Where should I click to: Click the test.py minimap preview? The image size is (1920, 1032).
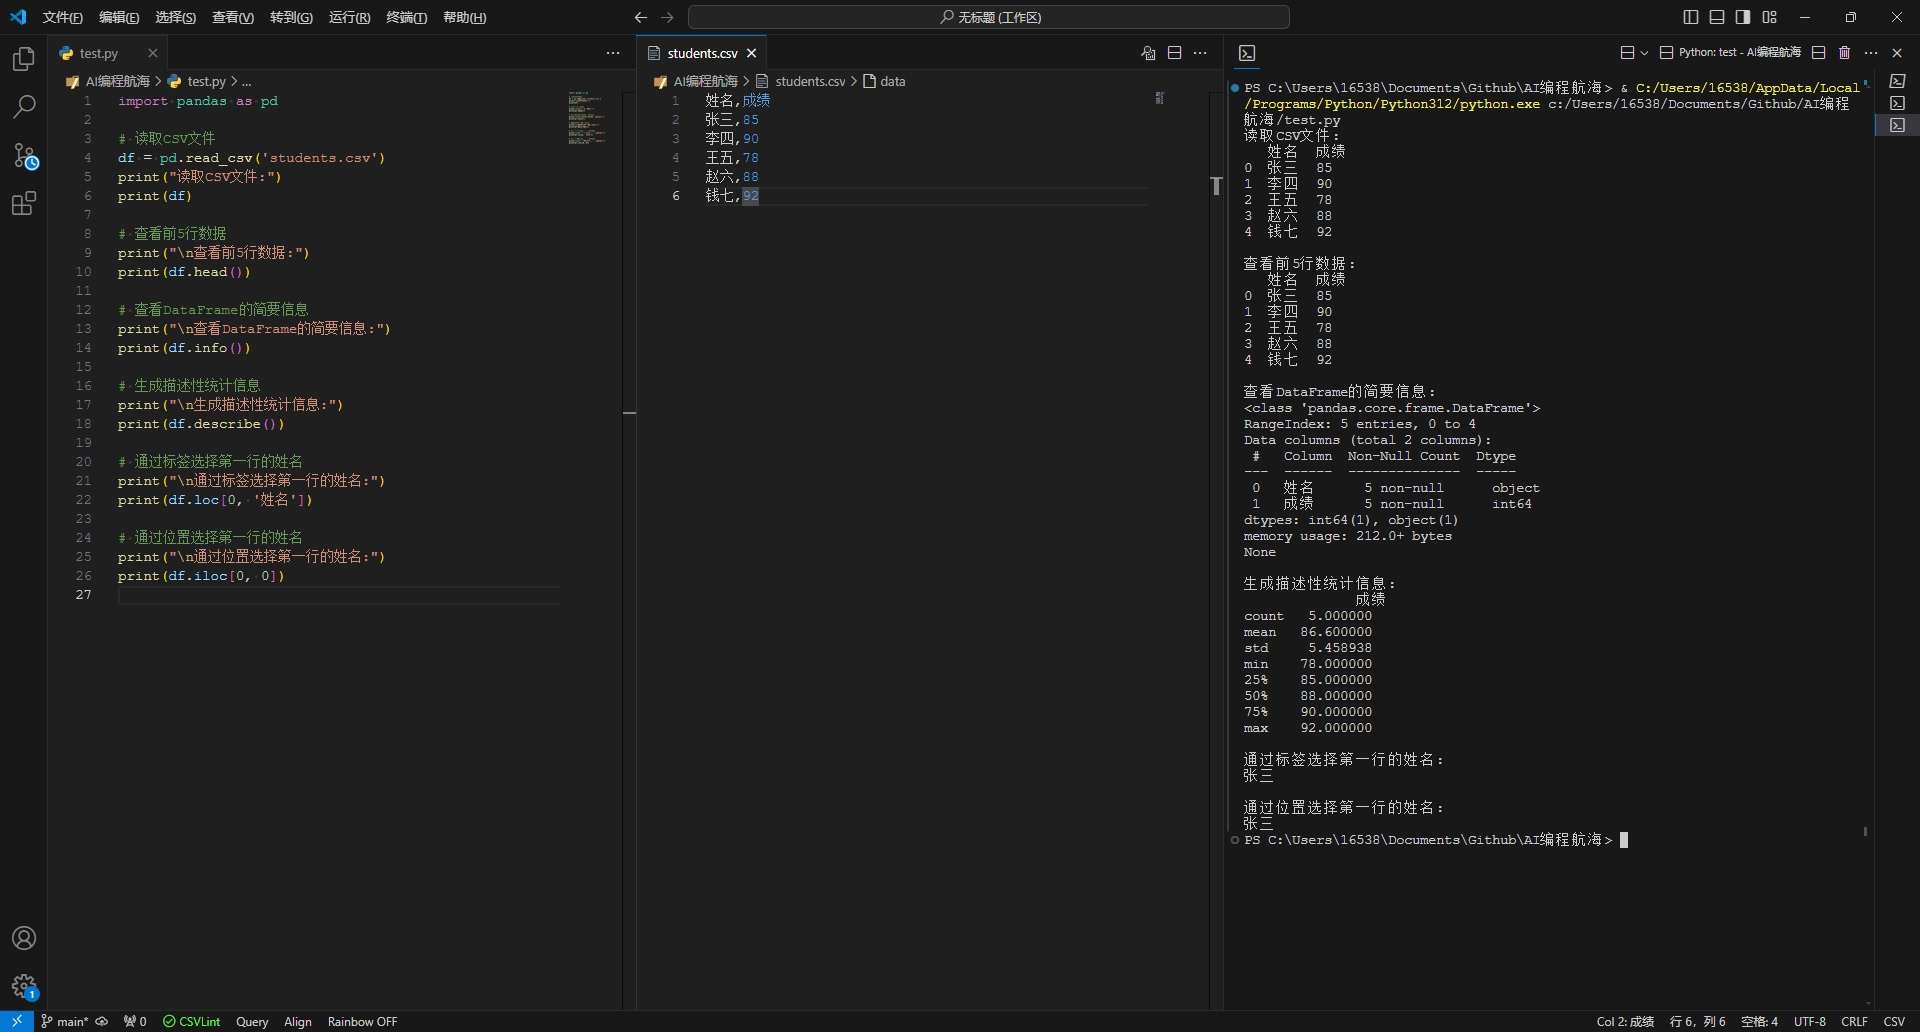tap(587, 118)
